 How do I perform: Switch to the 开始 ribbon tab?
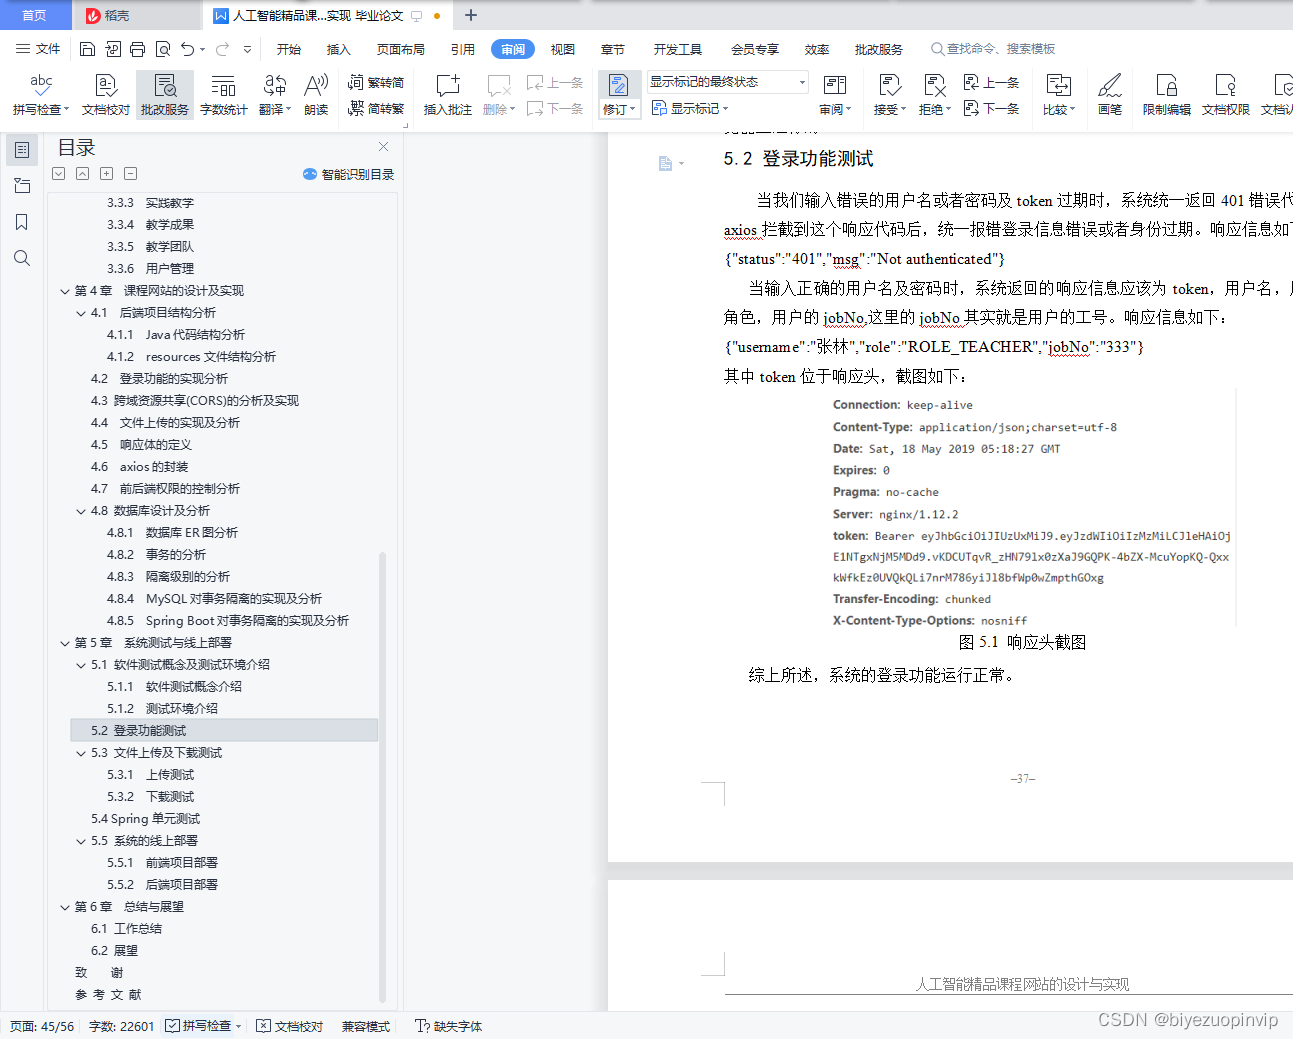click(x=289, y=49)
